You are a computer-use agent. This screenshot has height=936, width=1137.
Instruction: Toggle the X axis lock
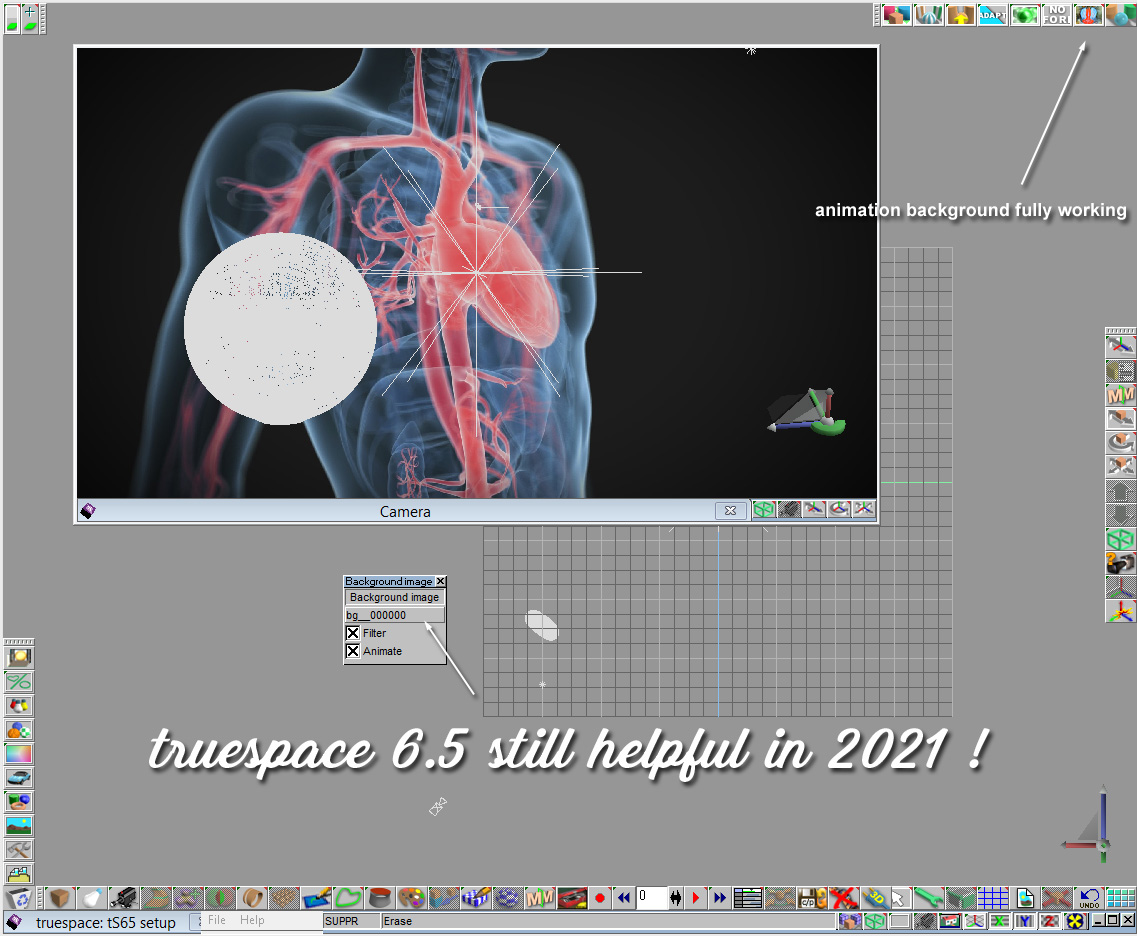pos(1000,921)
